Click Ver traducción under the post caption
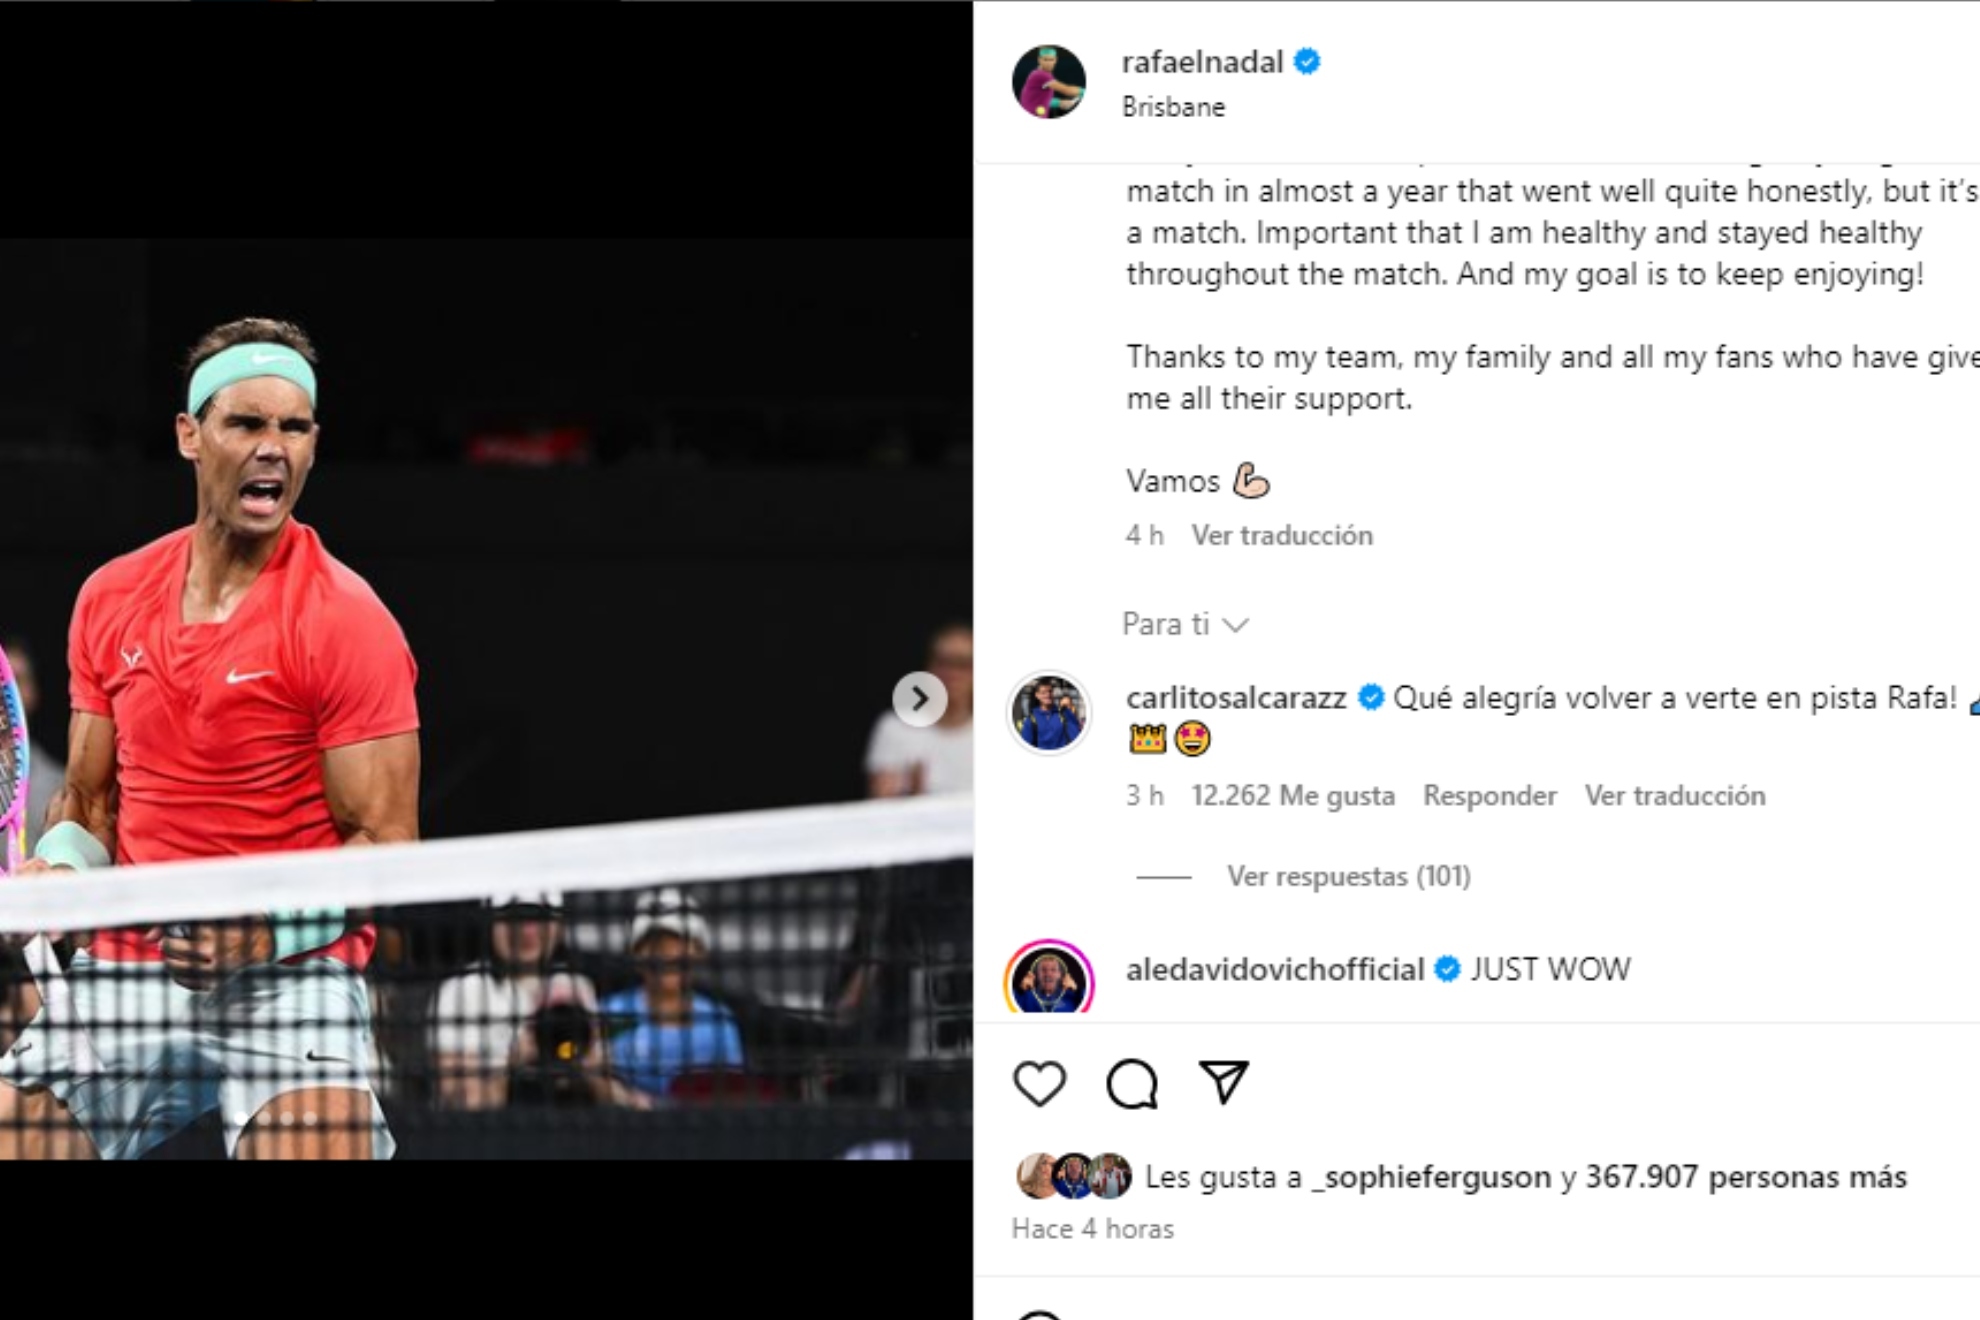This screenshot has height=1320, width=1980. tap(1282, 536)
